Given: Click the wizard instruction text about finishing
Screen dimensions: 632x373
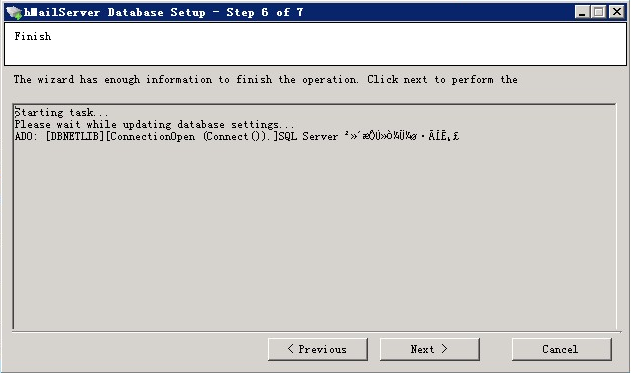Looking at the screenshot, I should pyautogui.click(x=266, y=80).
